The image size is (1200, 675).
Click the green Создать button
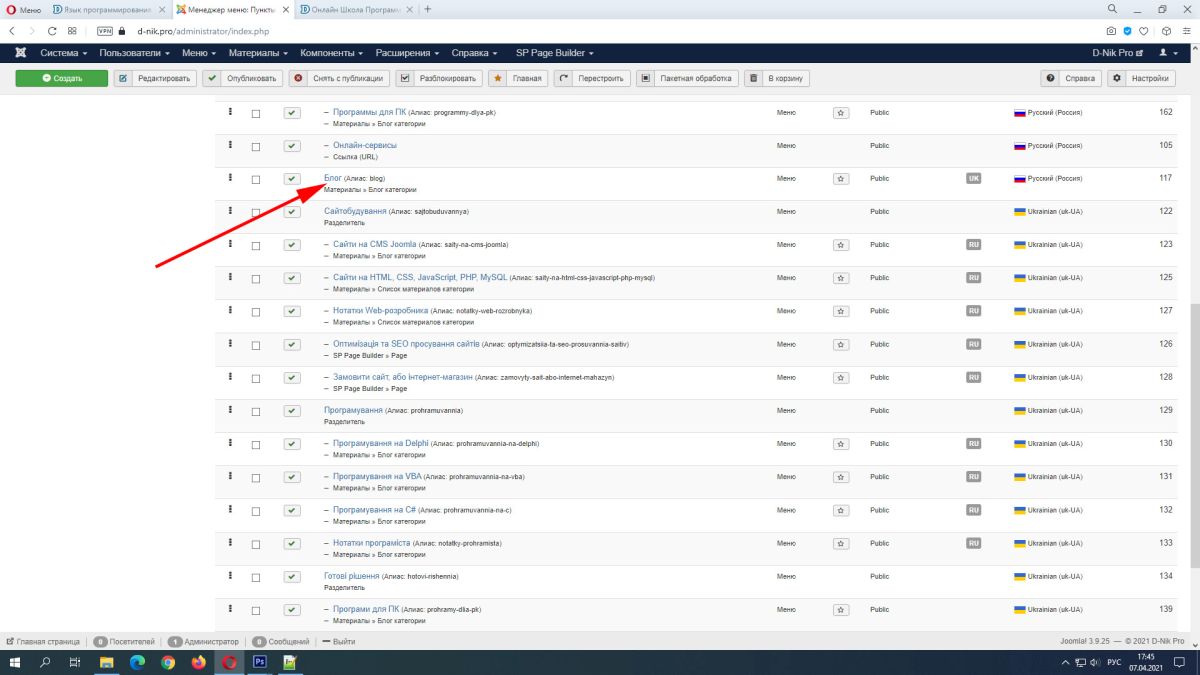pos(61,78)
